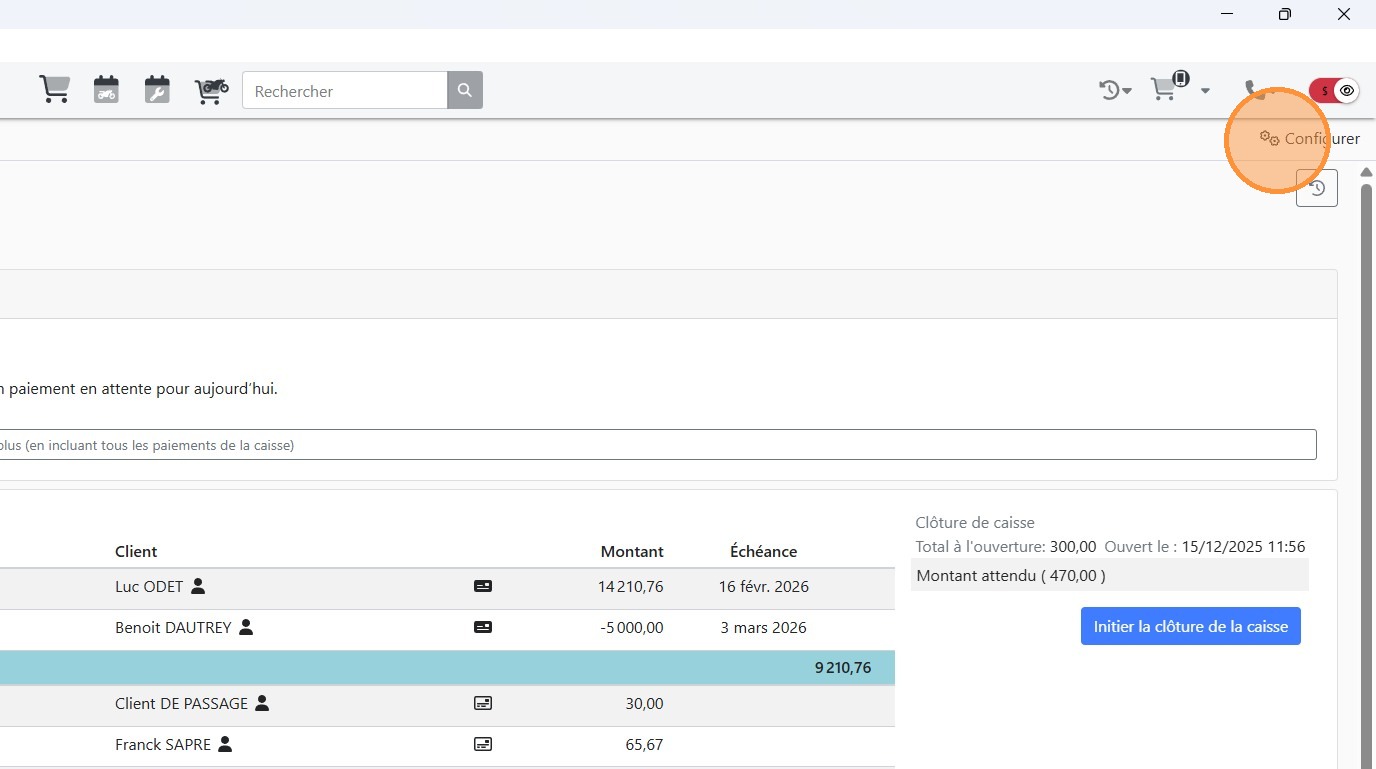This screenshot has width=1376, height=769.
Task: Click the person icon beside Franck SAPRE
Action: tap(225, 744)
